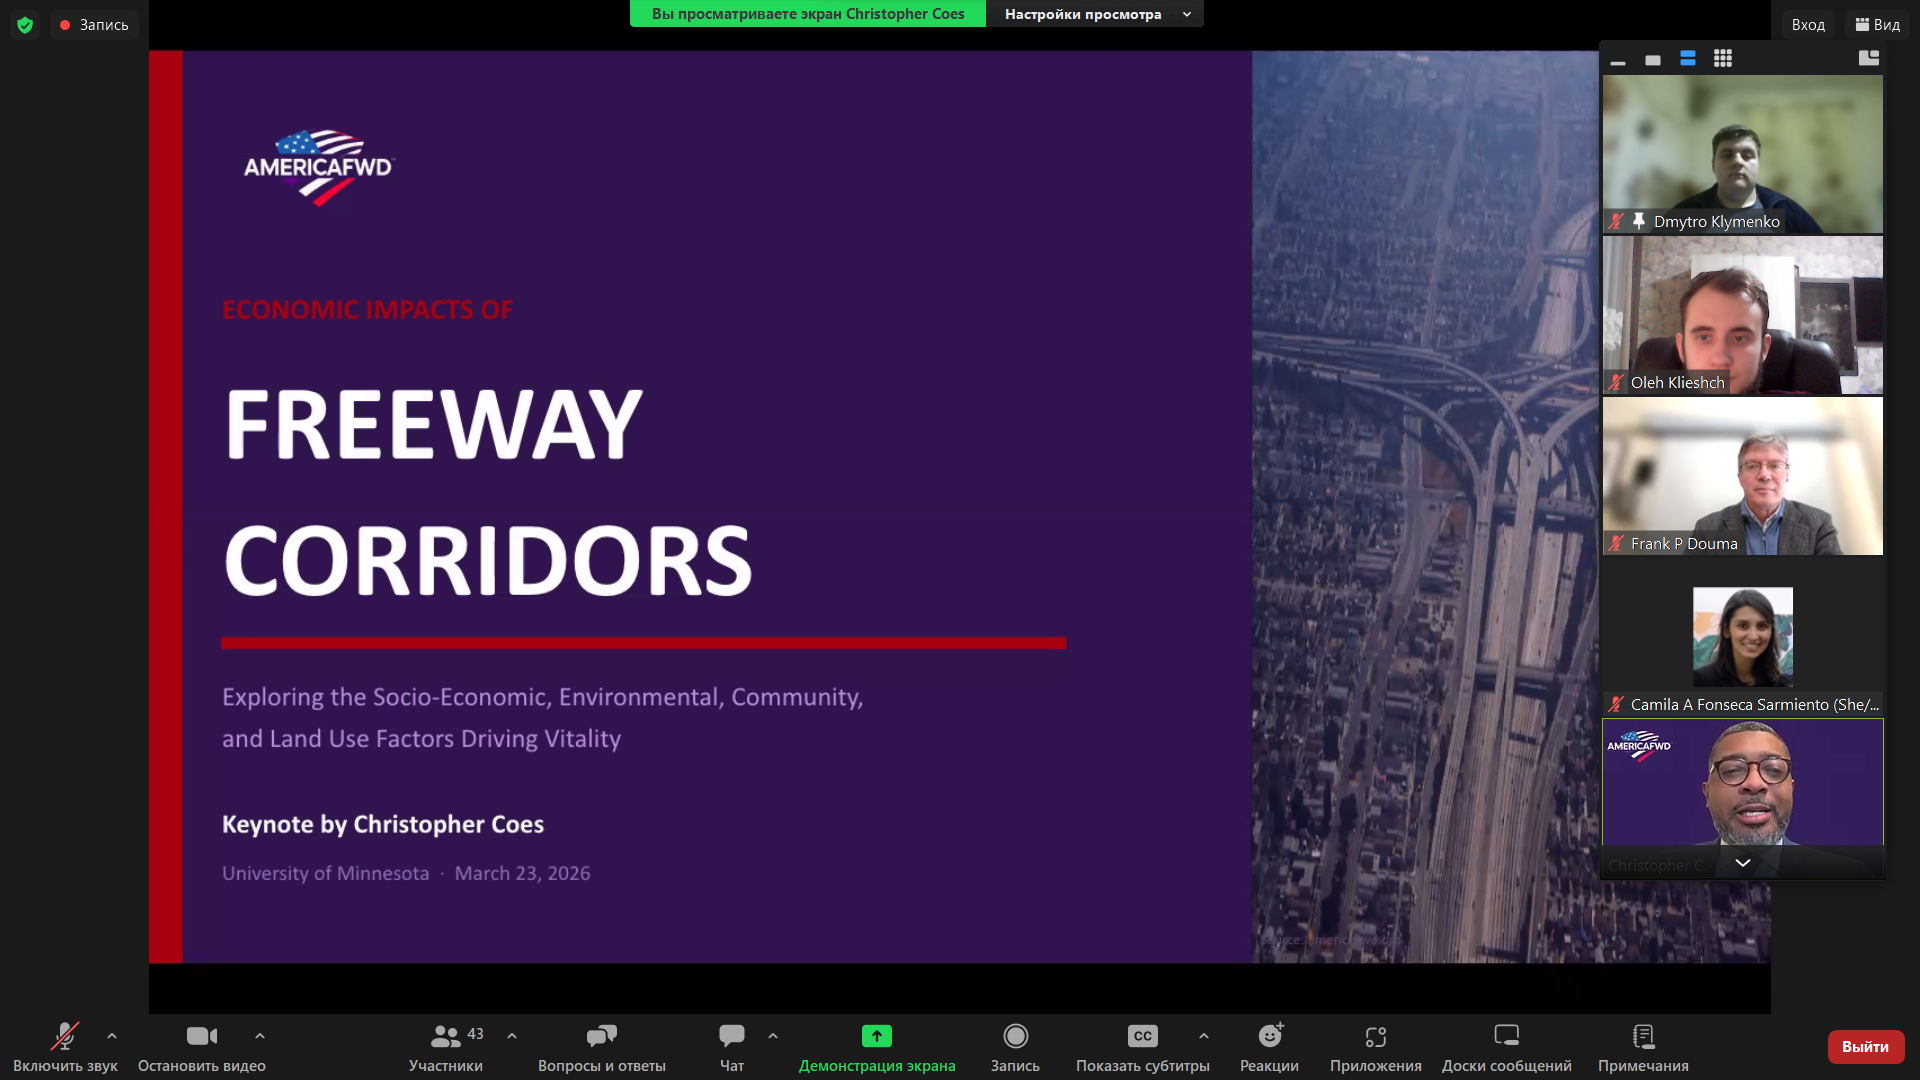
Task: Expand audio options arrow next to microphone
Action: (x=112, y=1036)
